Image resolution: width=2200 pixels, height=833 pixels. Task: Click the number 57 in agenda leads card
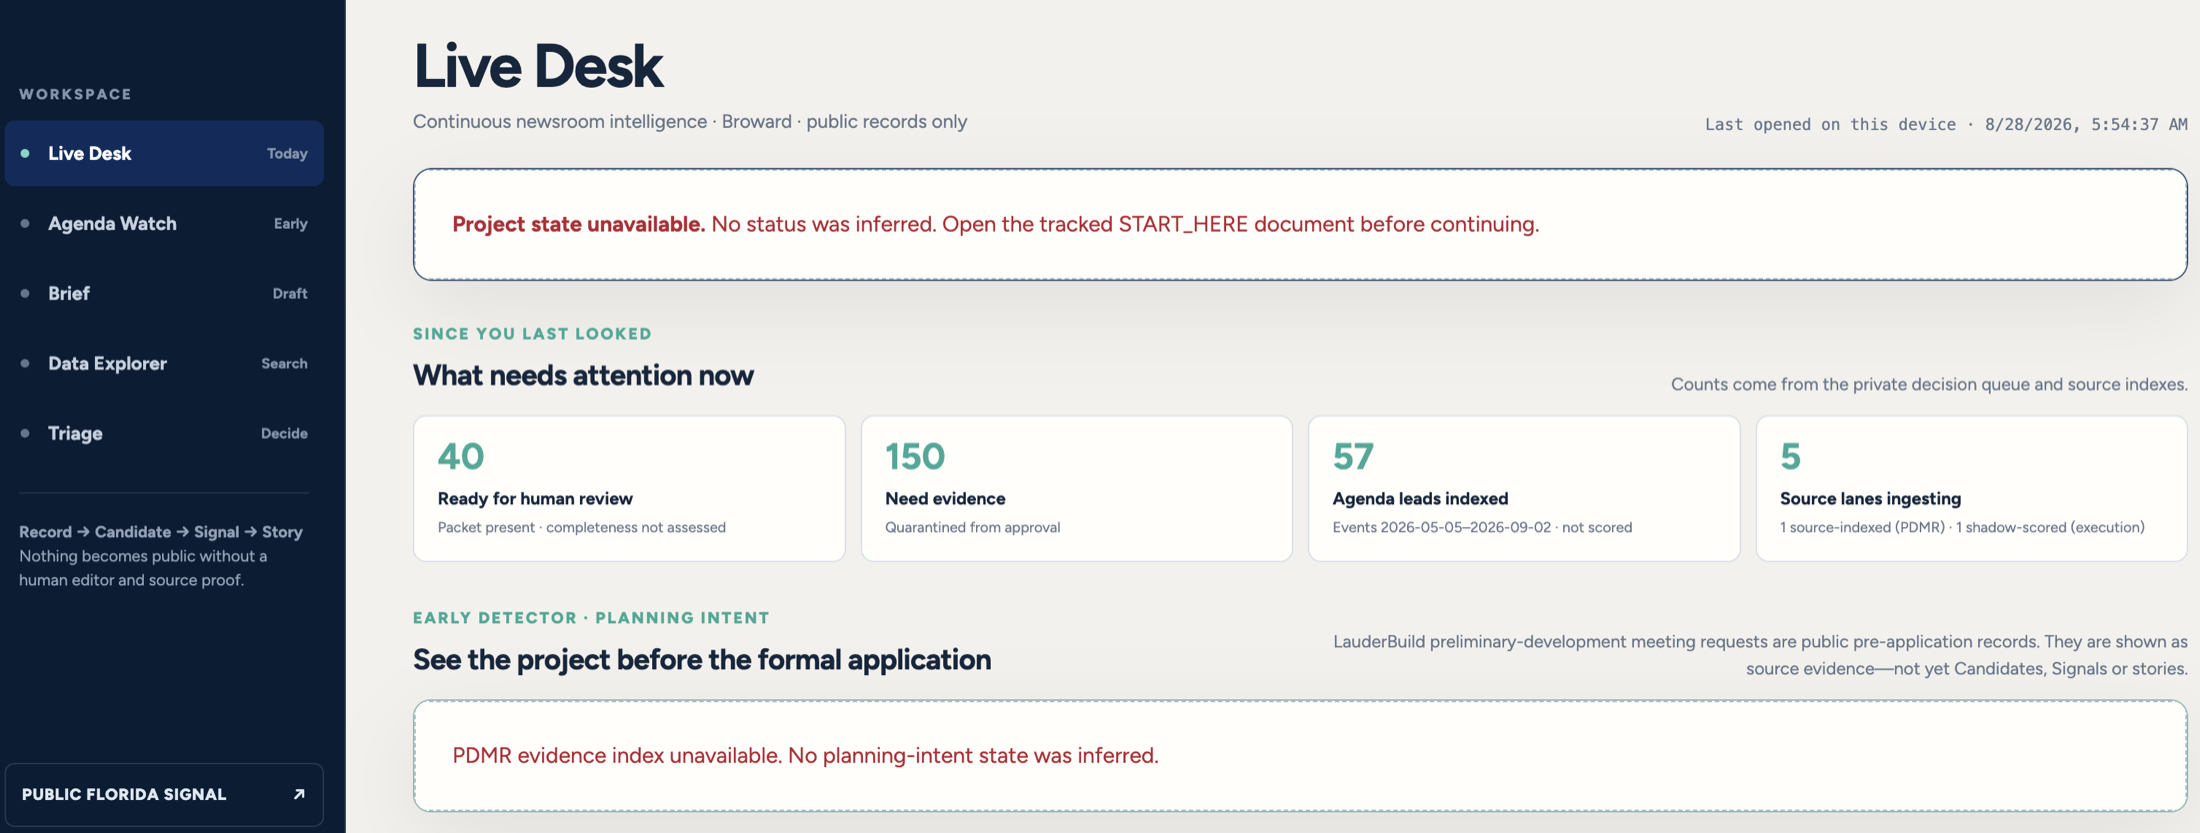click(1353, 456)
